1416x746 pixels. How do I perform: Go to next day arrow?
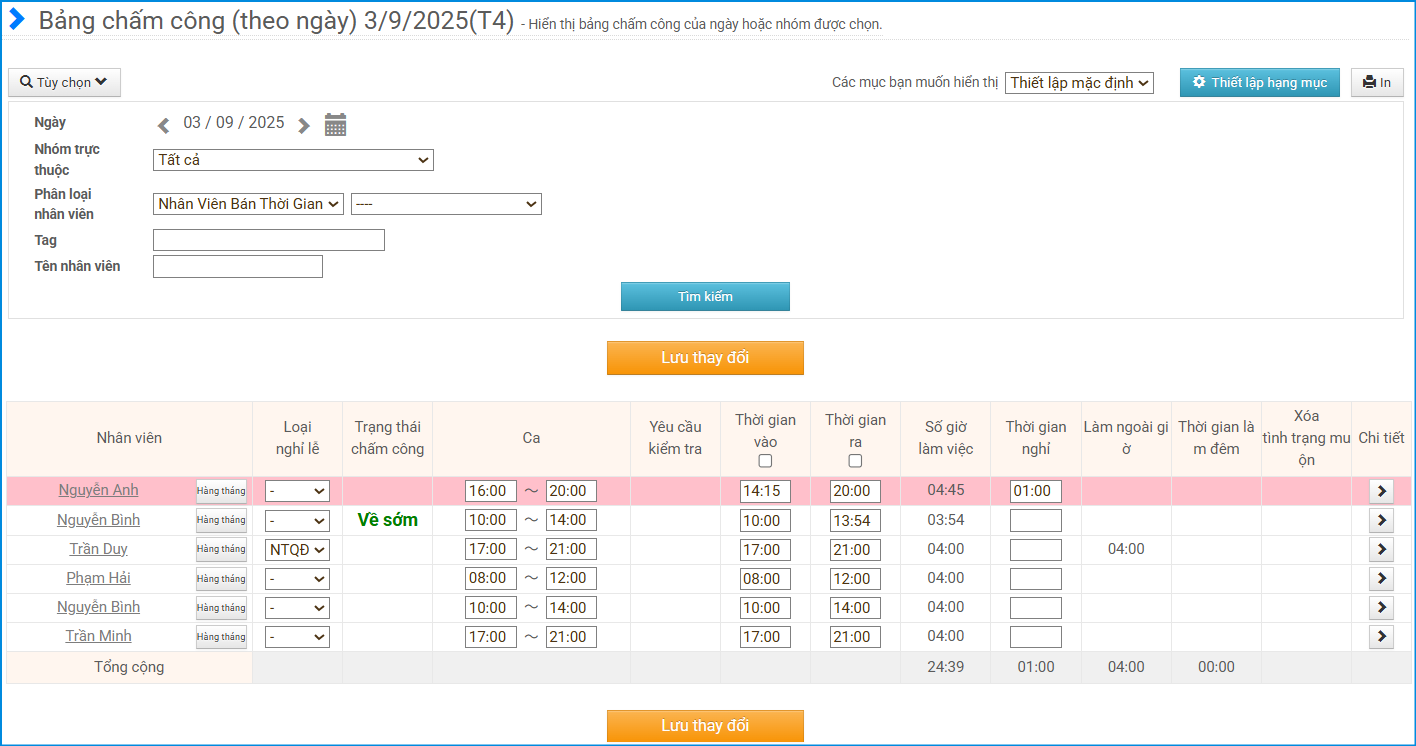click(304, 125)
